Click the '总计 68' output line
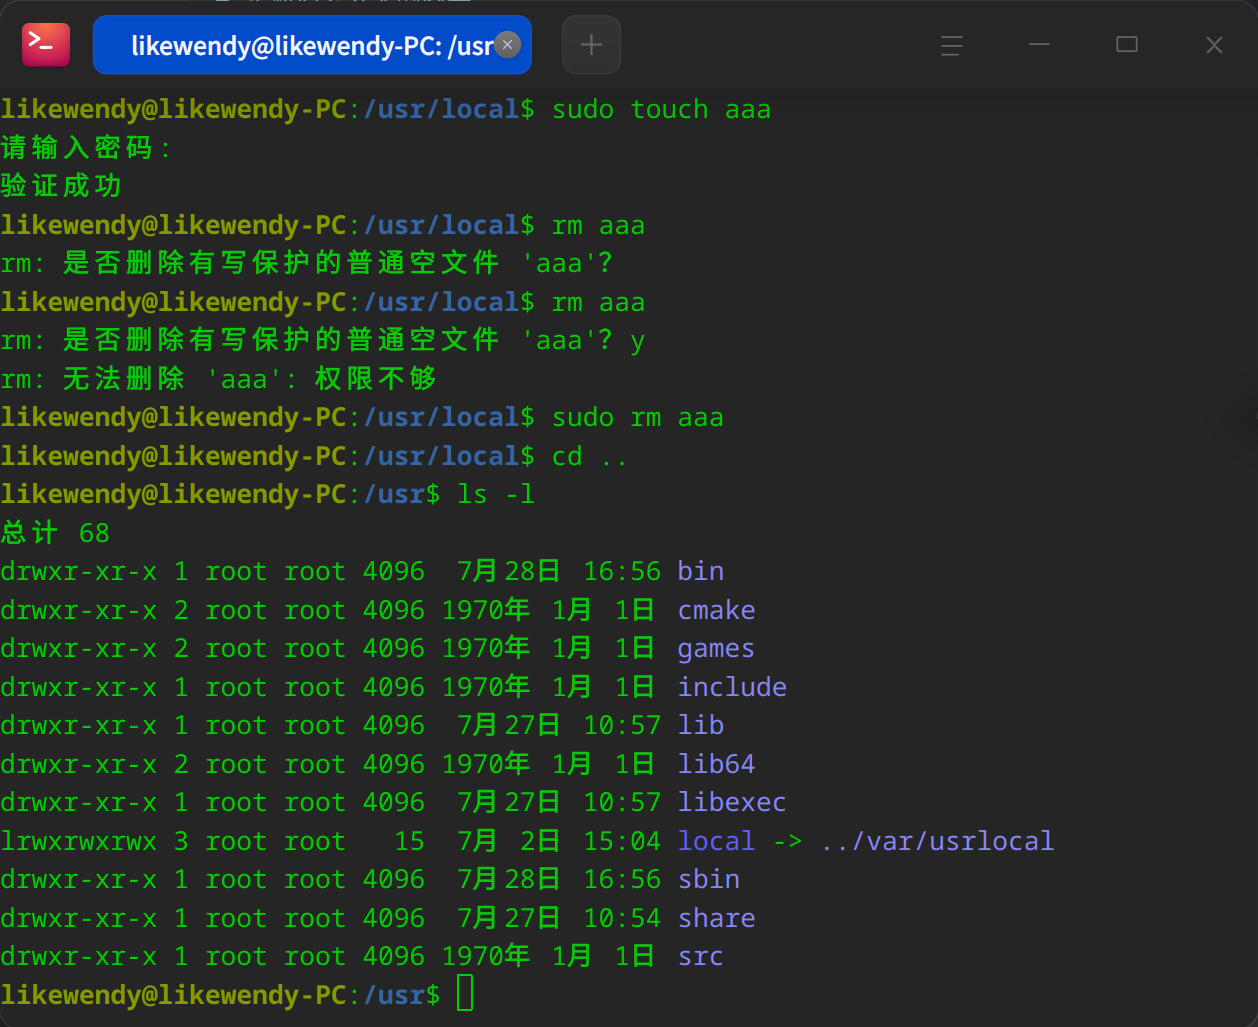 click(x=55, y=533)
